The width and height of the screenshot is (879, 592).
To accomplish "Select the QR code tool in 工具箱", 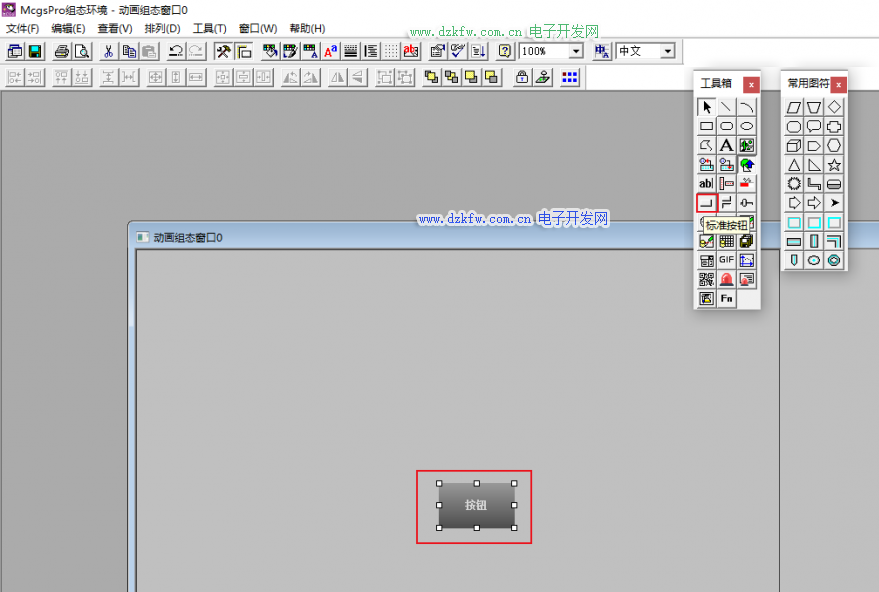I will [x=706, y=279].
